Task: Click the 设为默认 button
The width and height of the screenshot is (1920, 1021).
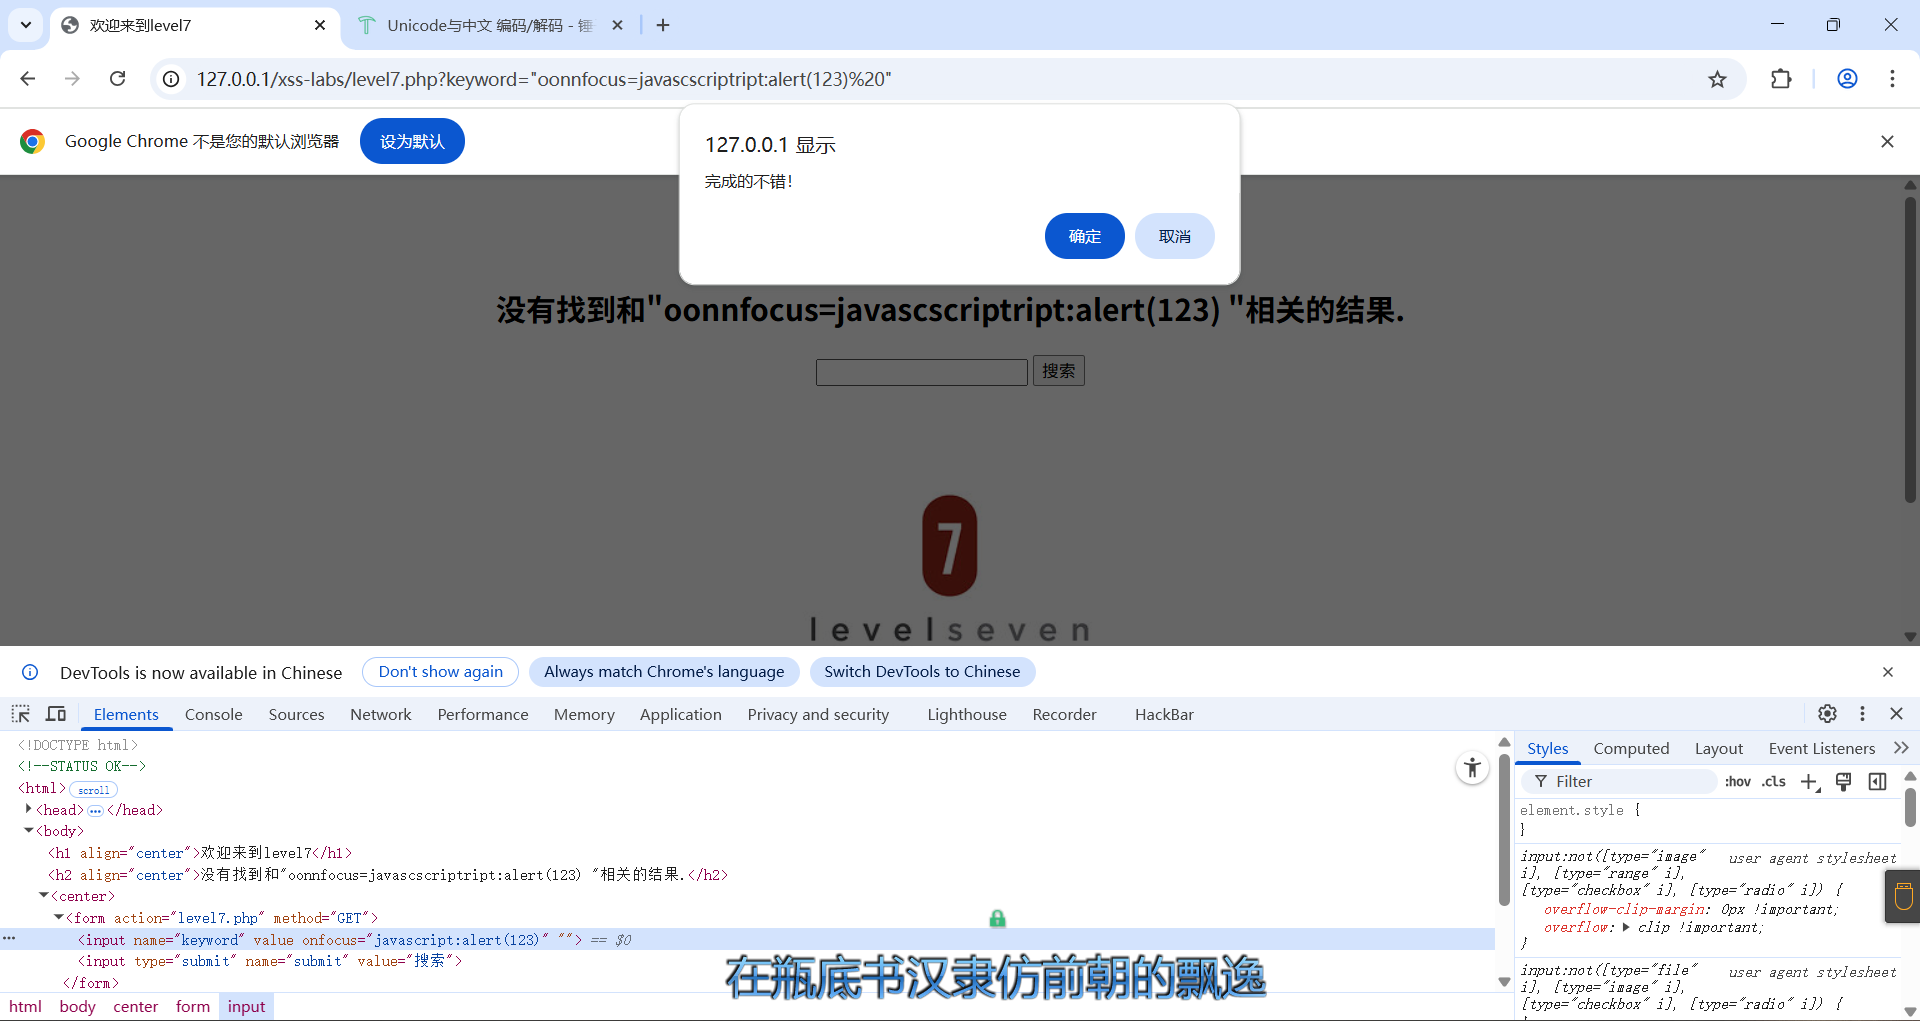Action: [412, 141]
